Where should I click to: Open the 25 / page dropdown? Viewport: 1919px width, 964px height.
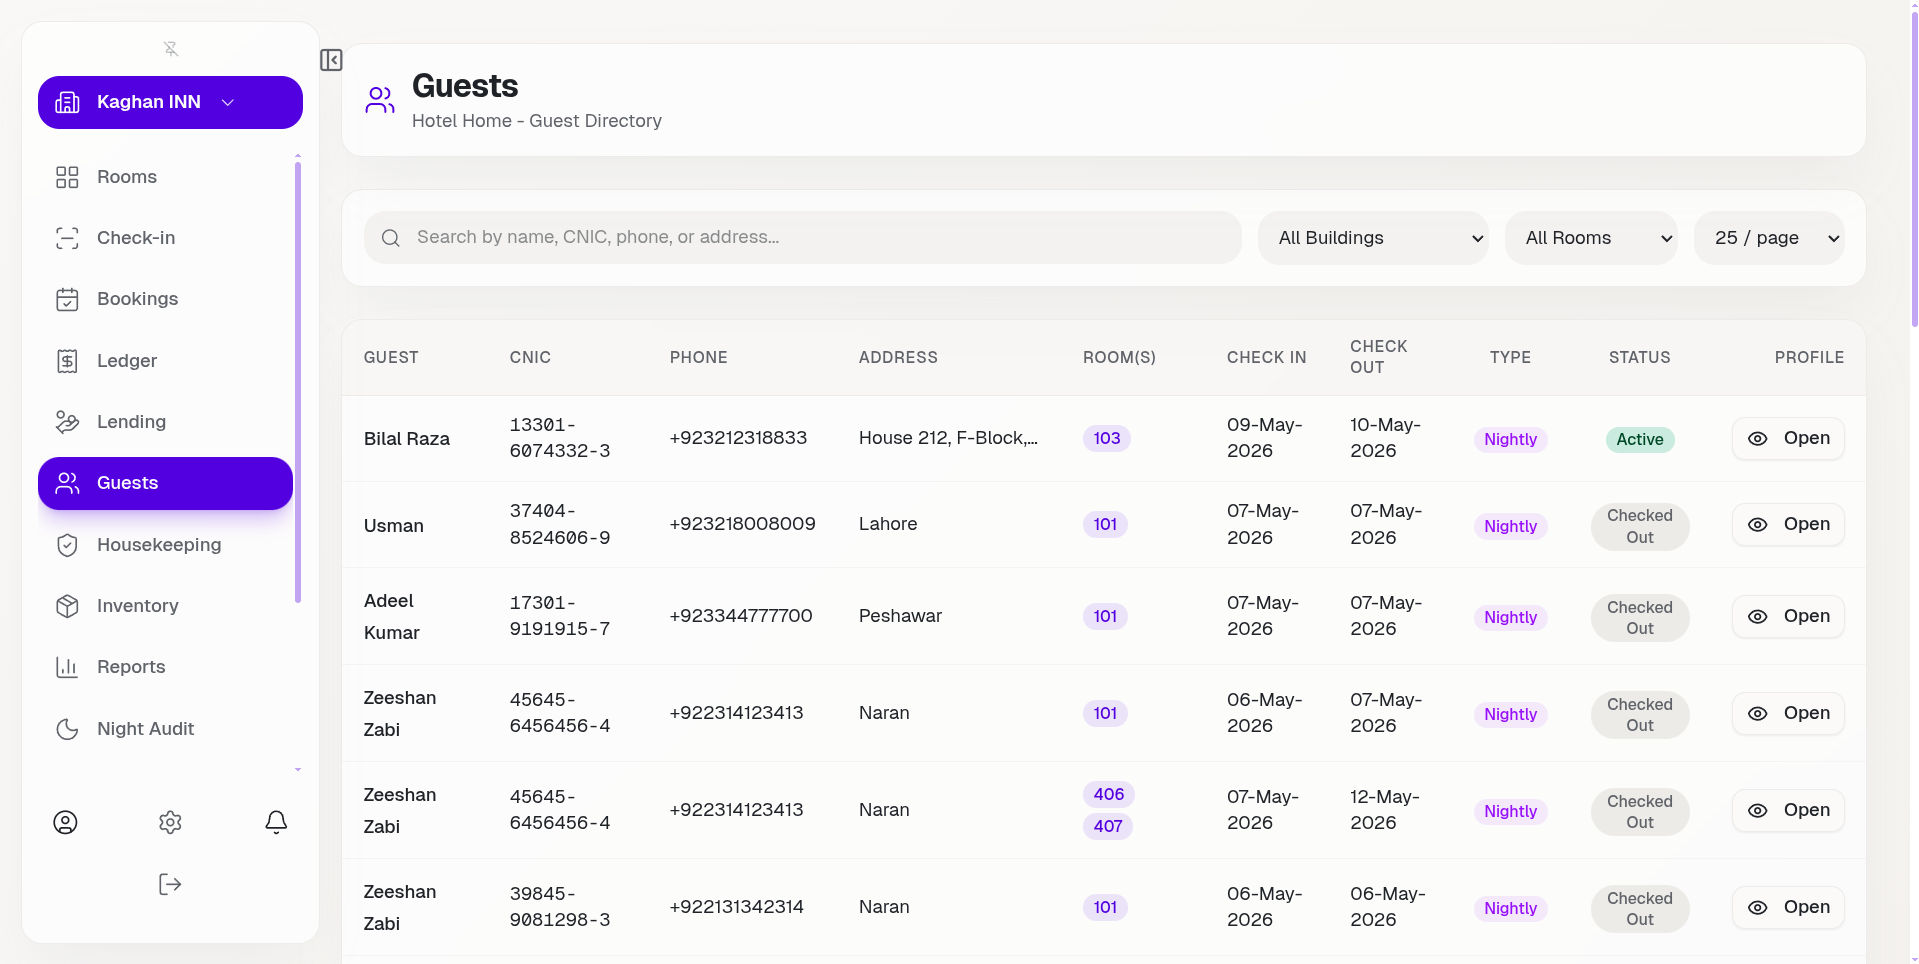click(x=1769, y=238)
